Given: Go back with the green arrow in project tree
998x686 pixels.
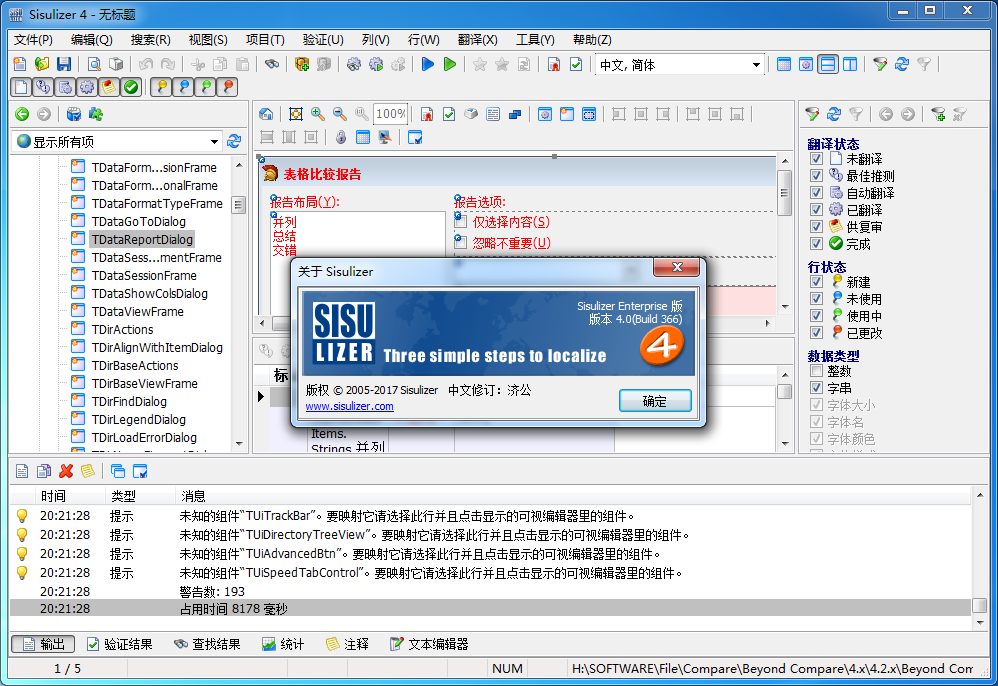Looking at the screenshot, I should [22, 114].
